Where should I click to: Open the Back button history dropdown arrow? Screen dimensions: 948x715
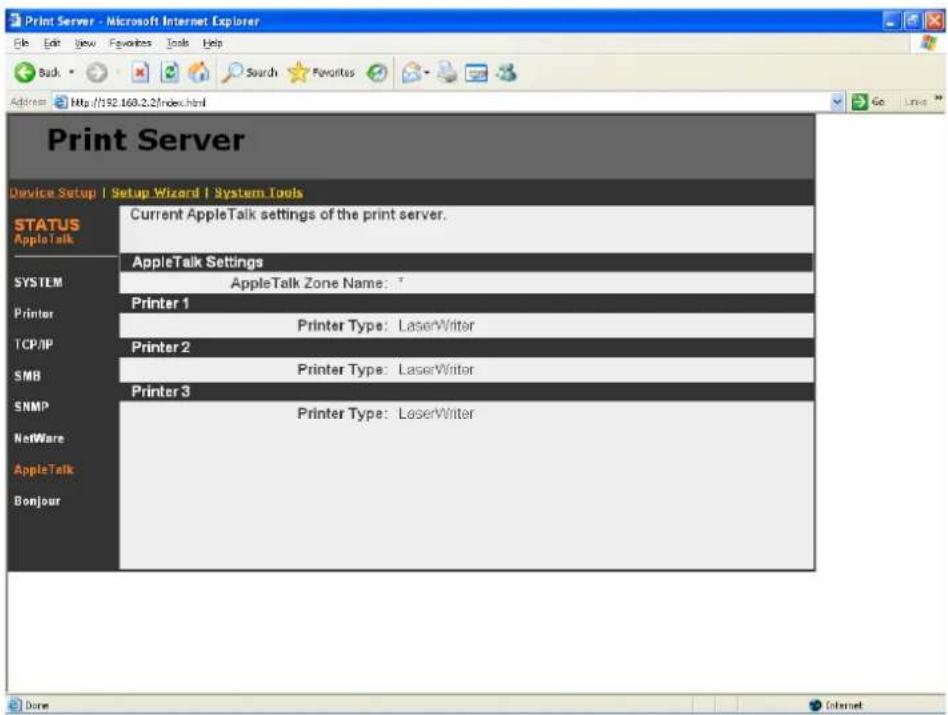pos(71,73)
